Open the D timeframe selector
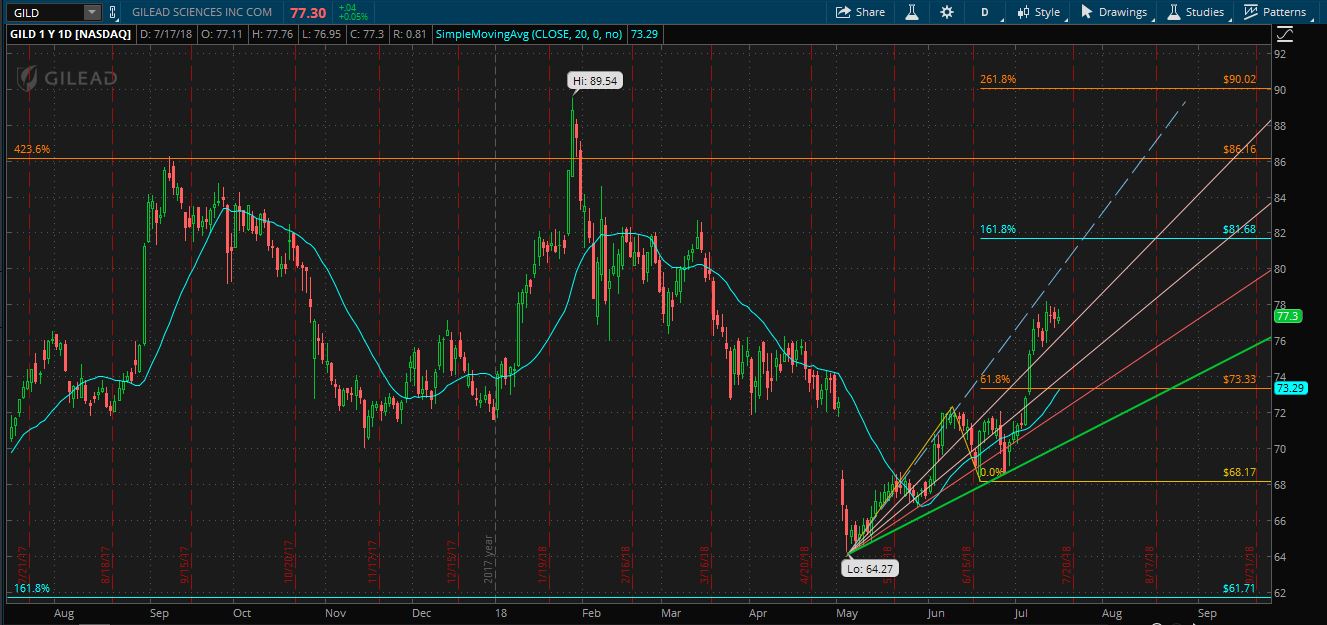The height and width of the screenshot is (625, 1327). tap(985, 12)
